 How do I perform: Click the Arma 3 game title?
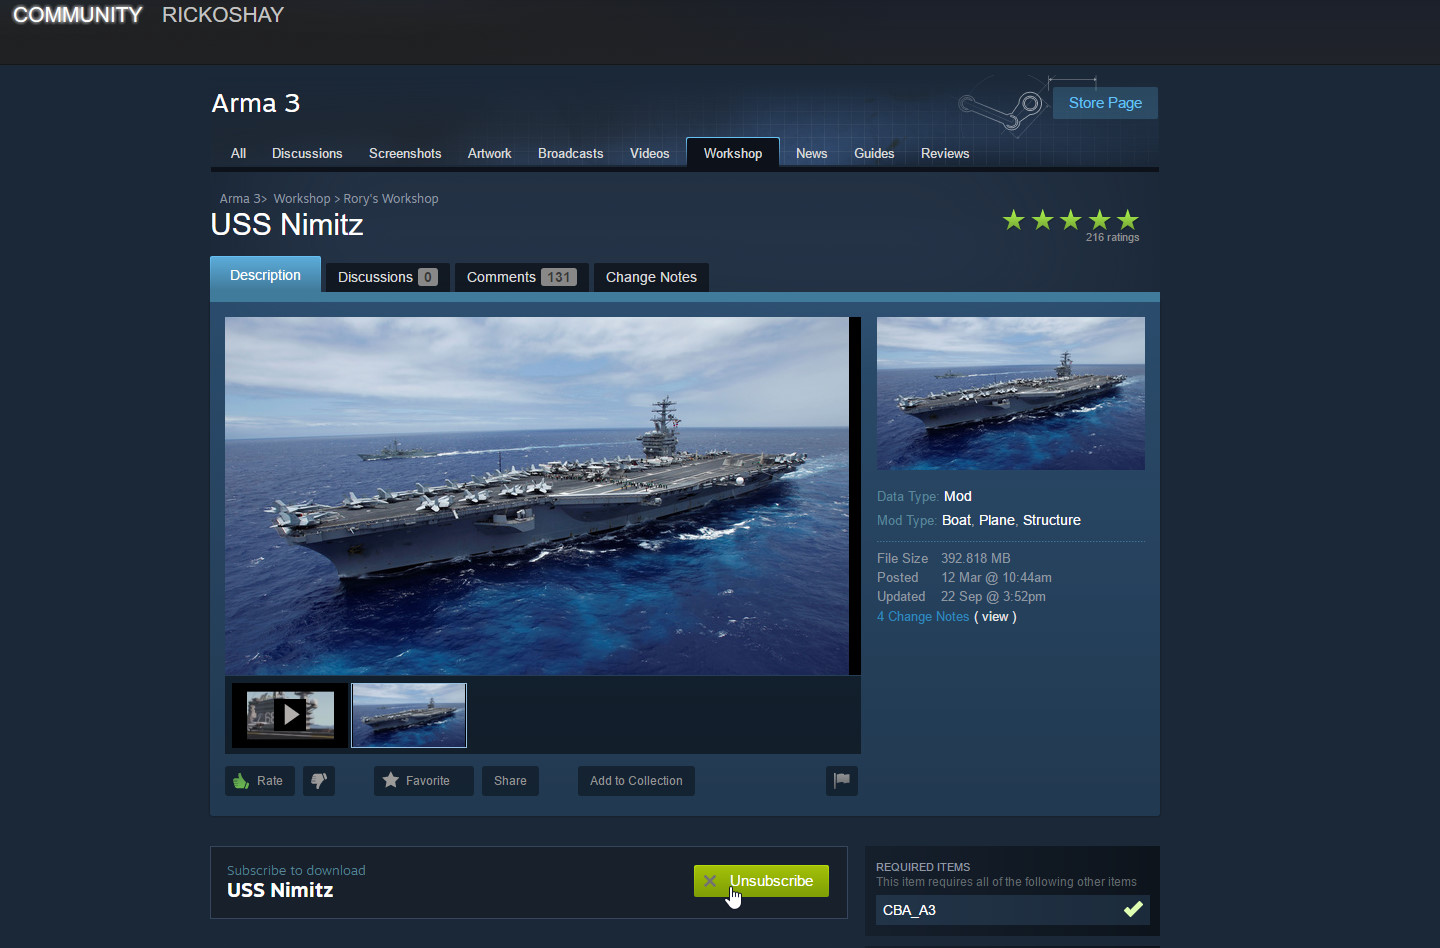tap(256, 103)
